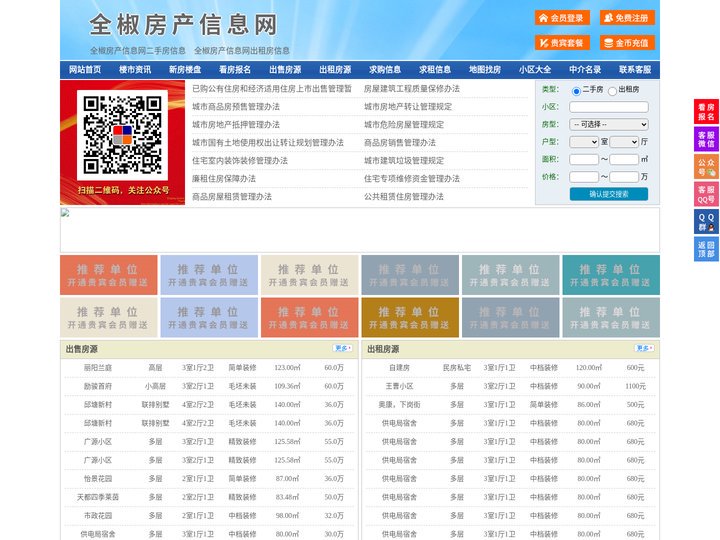This screenshot has height=540, width=720.
Task: Click 更多 link in 出租房源 header
Action: pyautogui.click(x=644, y=349)
